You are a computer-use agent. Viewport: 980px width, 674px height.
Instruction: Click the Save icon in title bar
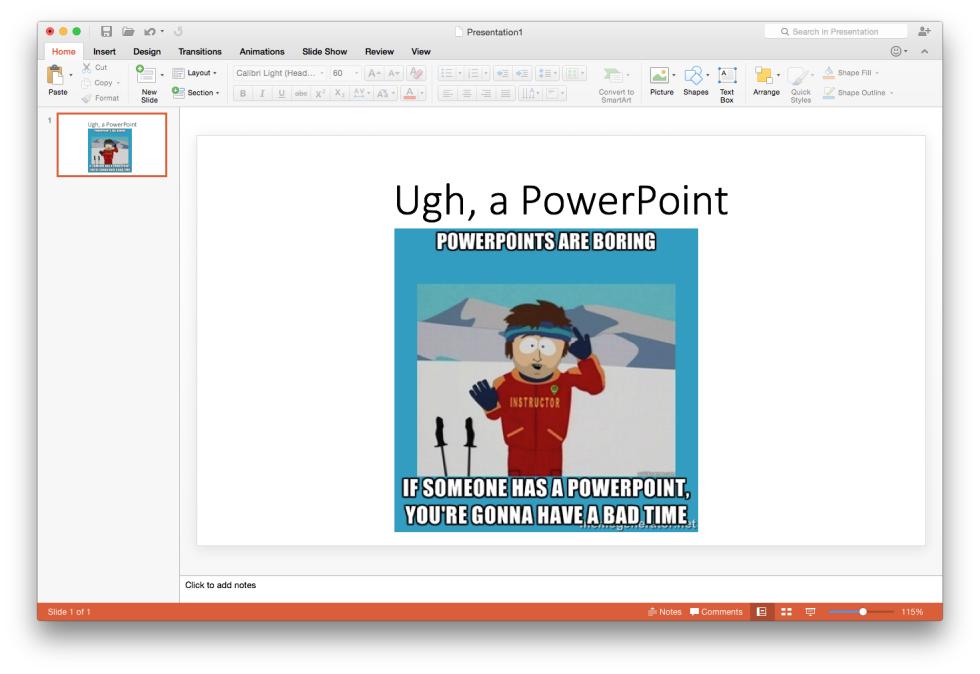(105, 33)
